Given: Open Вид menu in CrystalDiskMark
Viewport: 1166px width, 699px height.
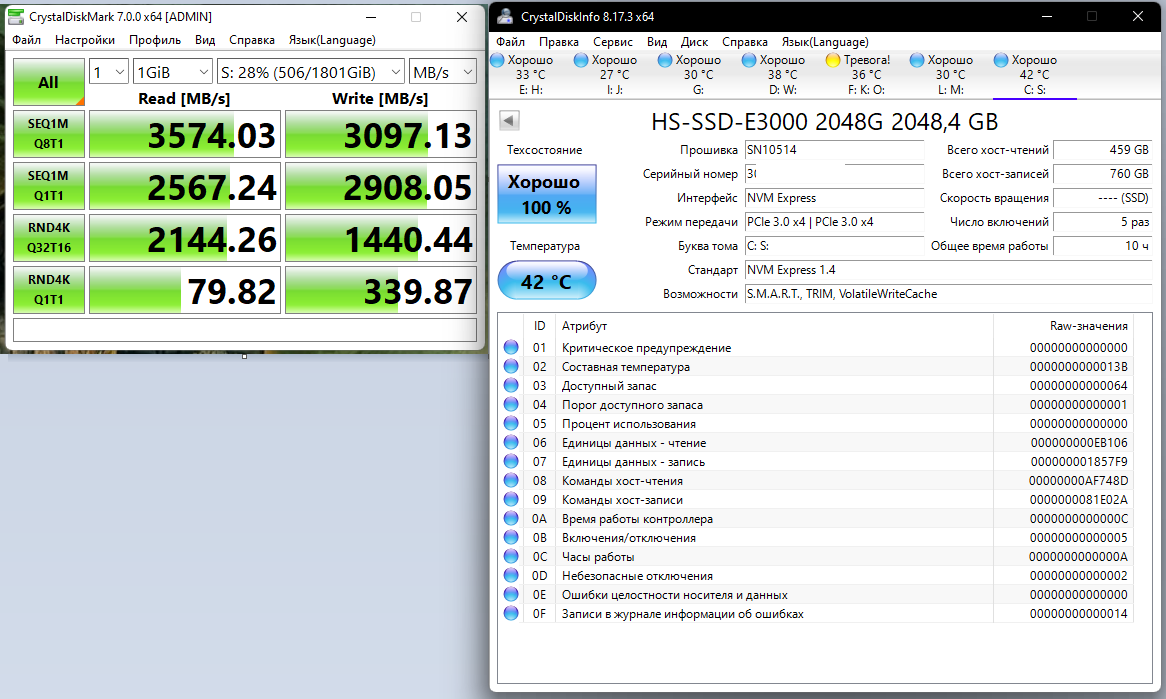Looking at the screenshot, I should tap(205, 40).
